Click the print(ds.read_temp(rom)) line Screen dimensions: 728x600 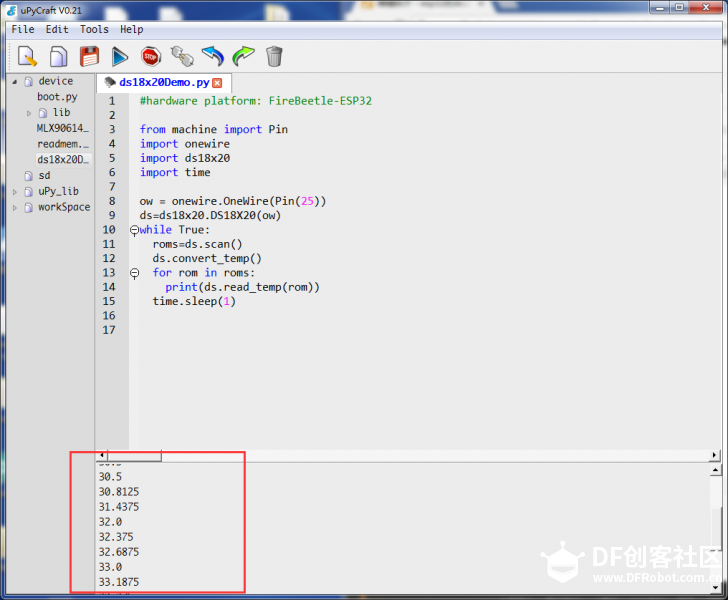pos(242,287)
